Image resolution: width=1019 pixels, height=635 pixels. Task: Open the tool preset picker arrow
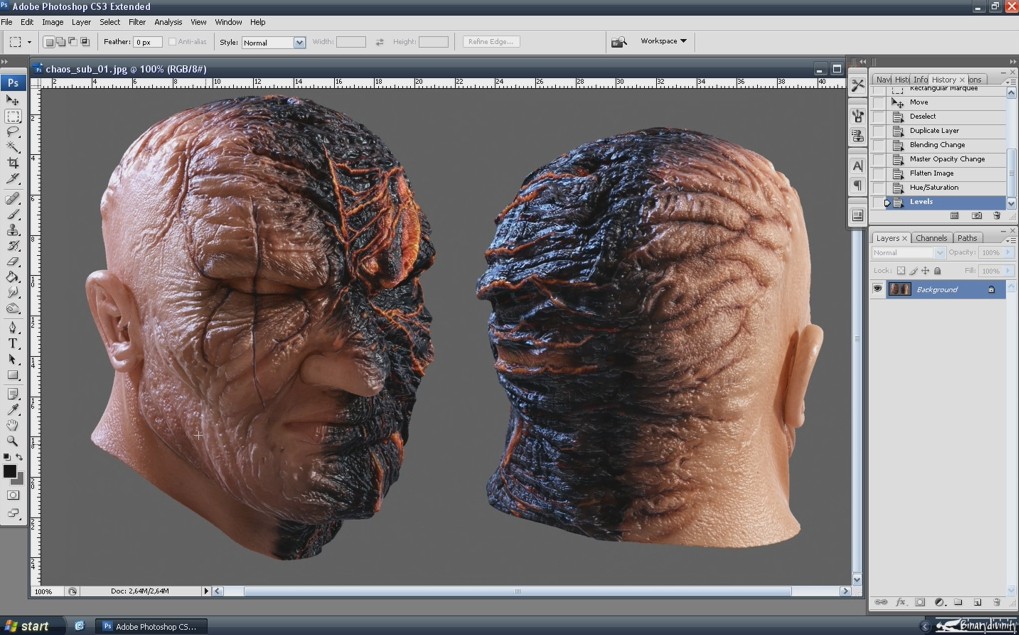[29, 42]
